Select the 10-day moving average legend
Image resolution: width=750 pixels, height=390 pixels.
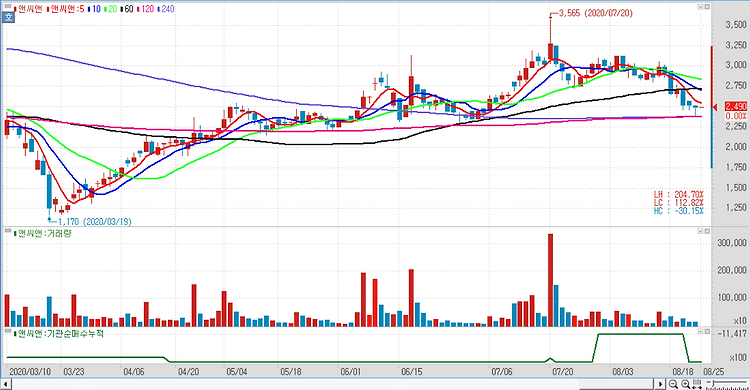[x=94, y=9]
